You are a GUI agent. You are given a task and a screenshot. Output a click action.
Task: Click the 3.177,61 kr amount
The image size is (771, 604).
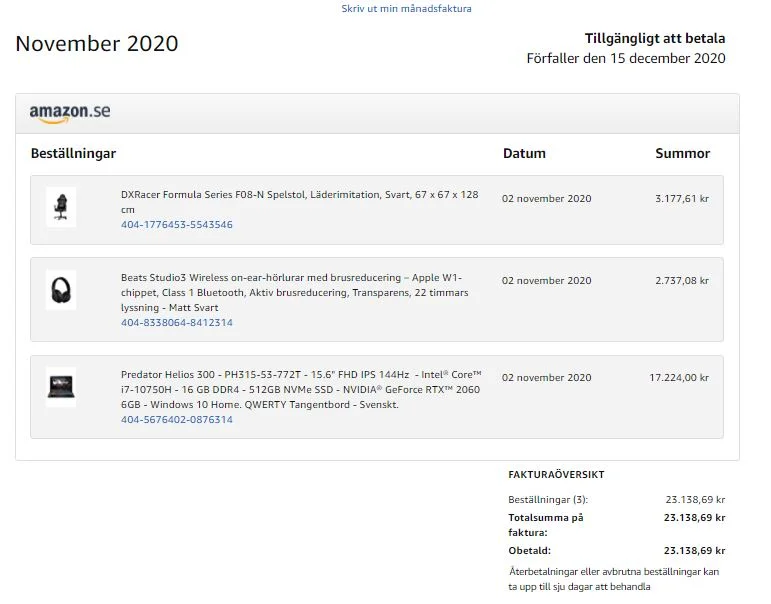coord(682,199)
